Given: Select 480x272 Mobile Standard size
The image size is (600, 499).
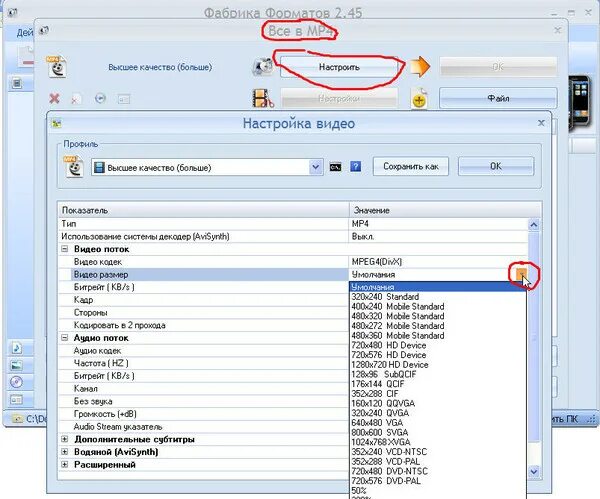Looking at the screenshot, I should pyautogui.click(x=438, y=326).
